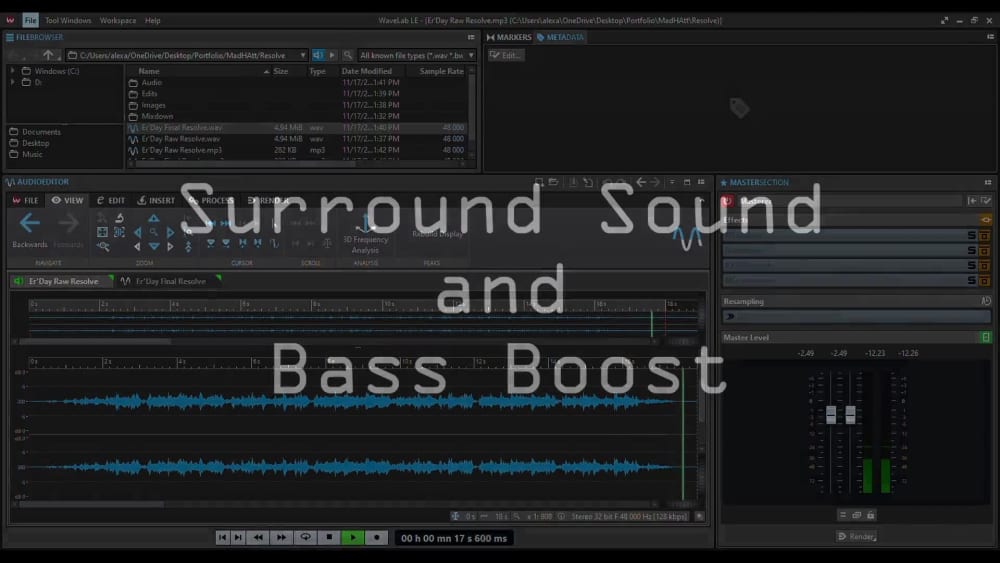Select the Er'Day Raw Resolve file tab
Viewport: 1000px width, 563px height.
(62, 281)
